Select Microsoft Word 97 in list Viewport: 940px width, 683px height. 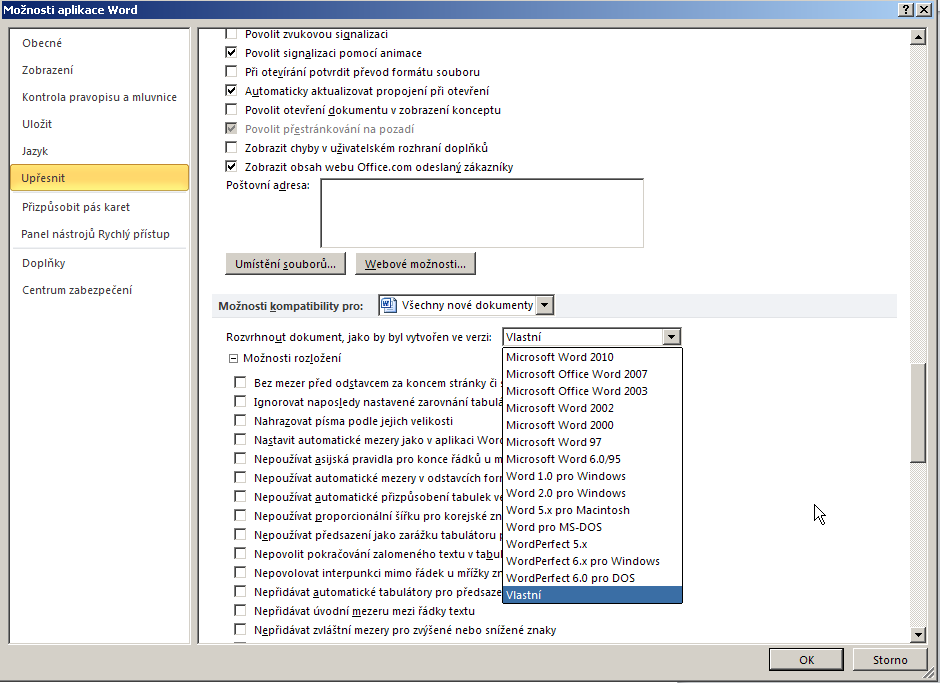592,442
